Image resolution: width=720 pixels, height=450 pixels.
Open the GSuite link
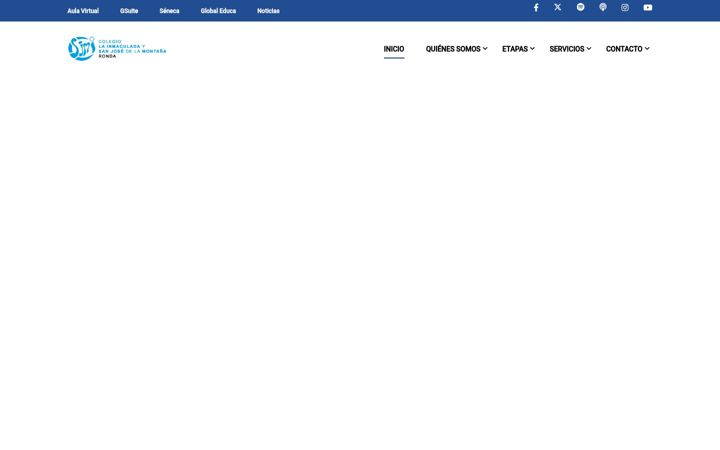click(129, 11)
